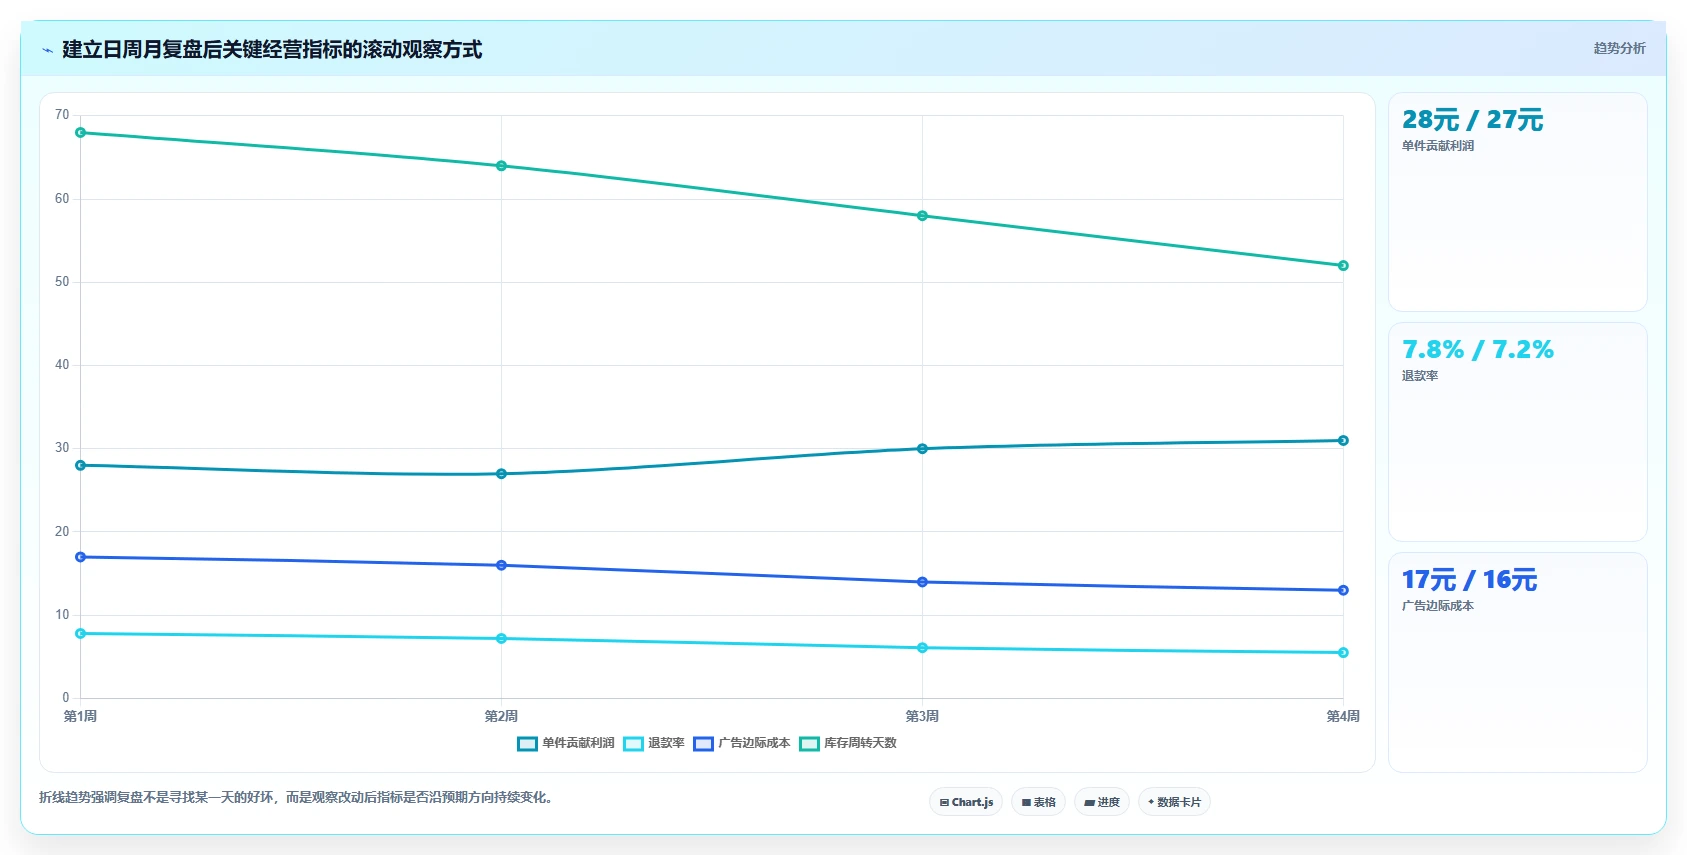1687x855 pixels.
Task: Click the 表格 tag button
Action: pos(1038,802)
